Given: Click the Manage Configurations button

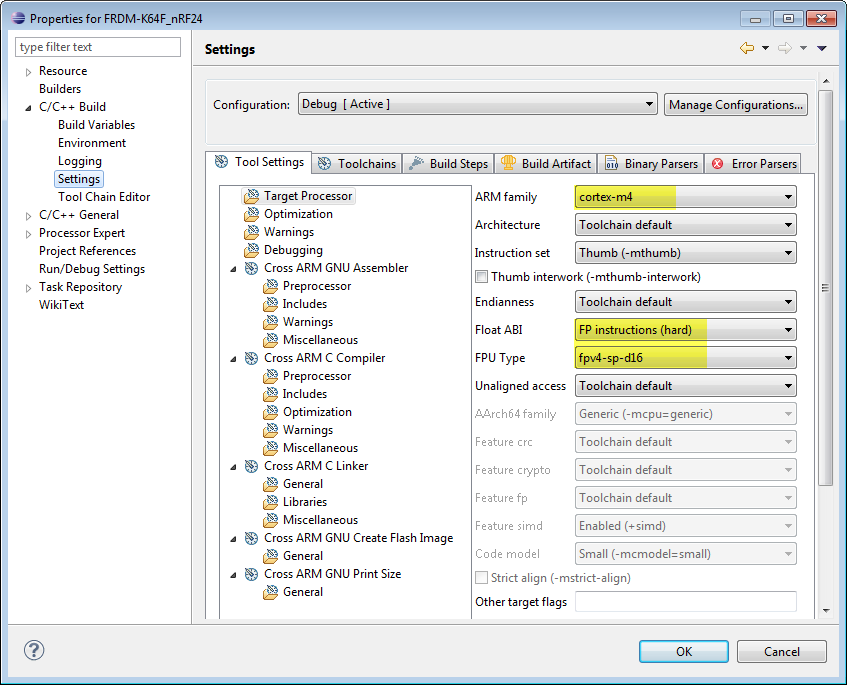Looking at the screenshot, I should [x=736, y=104].
